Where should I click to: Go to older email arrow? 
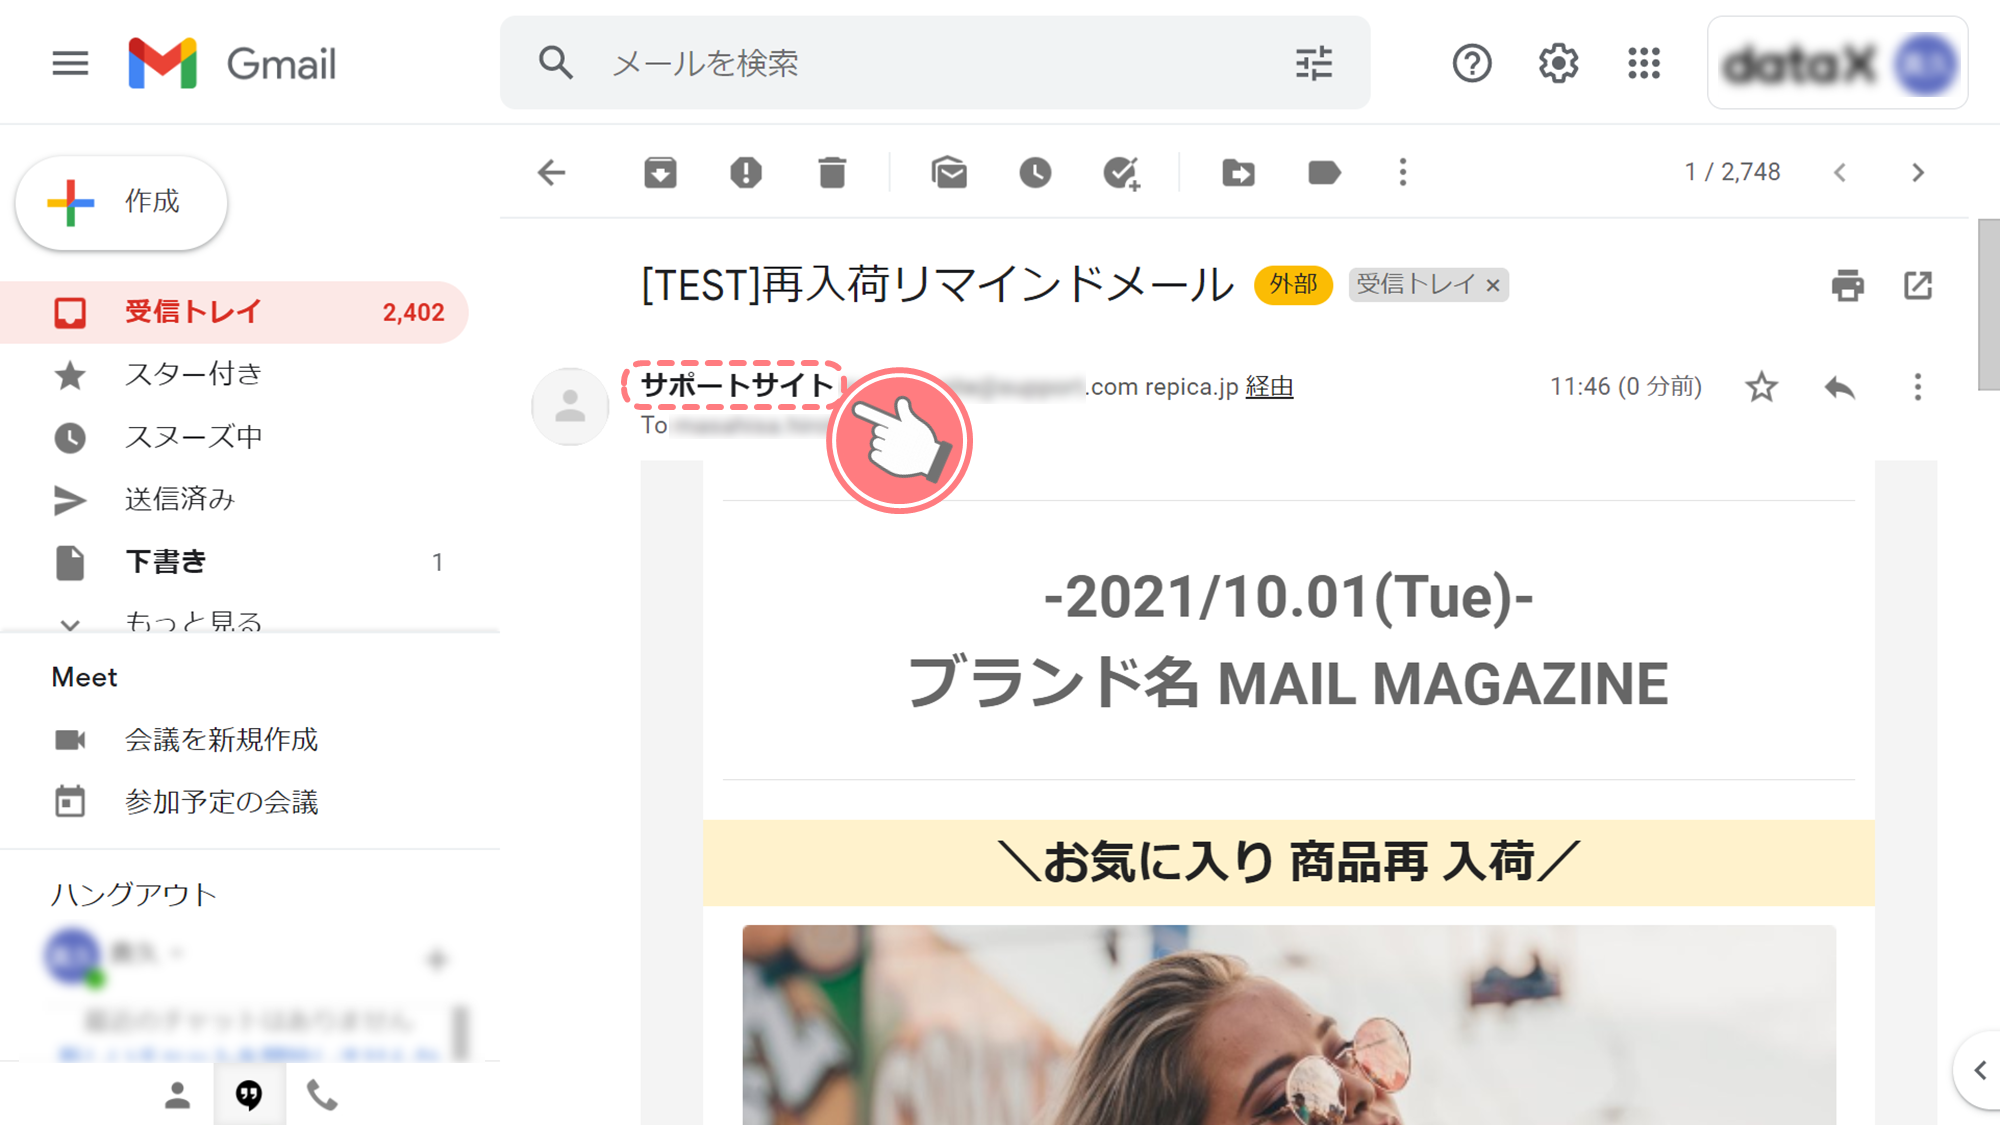tap(1918, 172)
